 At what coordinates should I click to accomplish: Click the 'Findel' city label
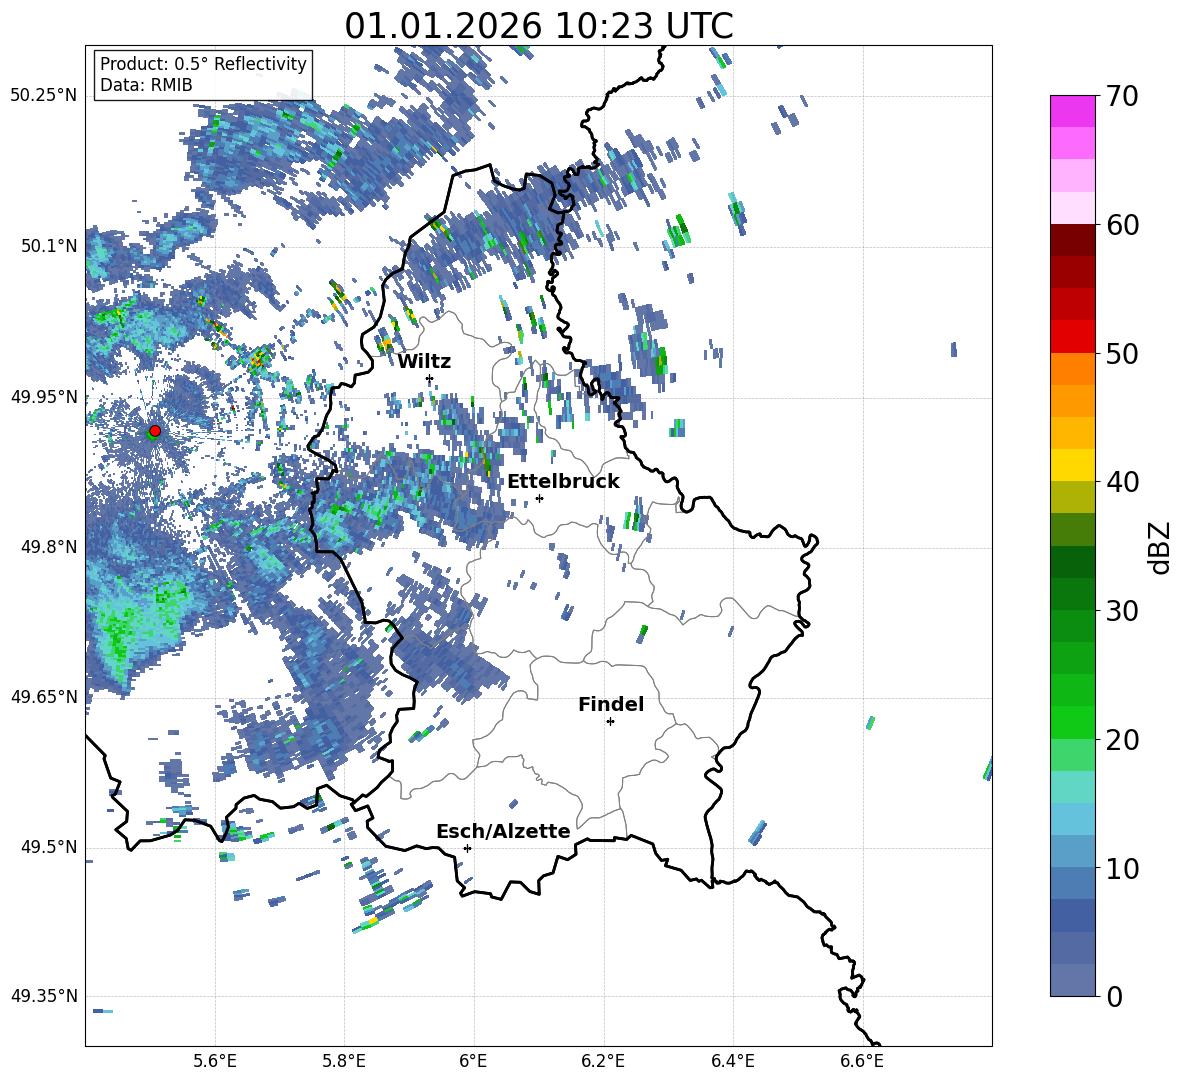click(x=611, y=704)
